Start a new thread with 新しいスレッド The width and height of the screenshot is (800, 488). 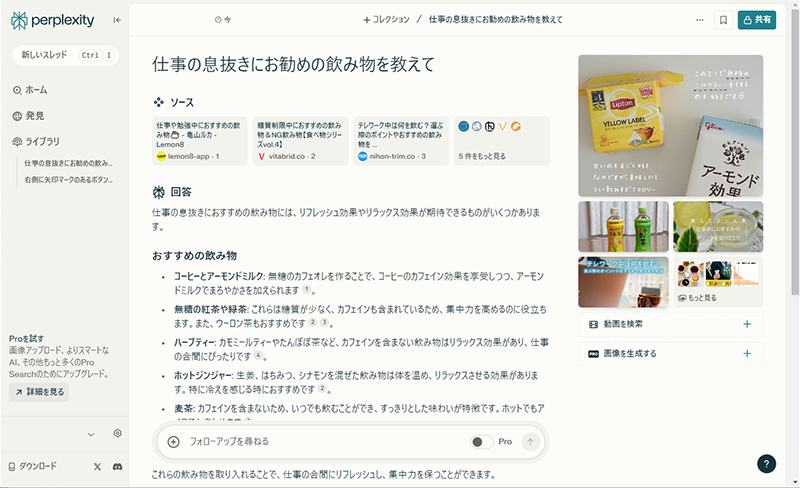[65, 55]
